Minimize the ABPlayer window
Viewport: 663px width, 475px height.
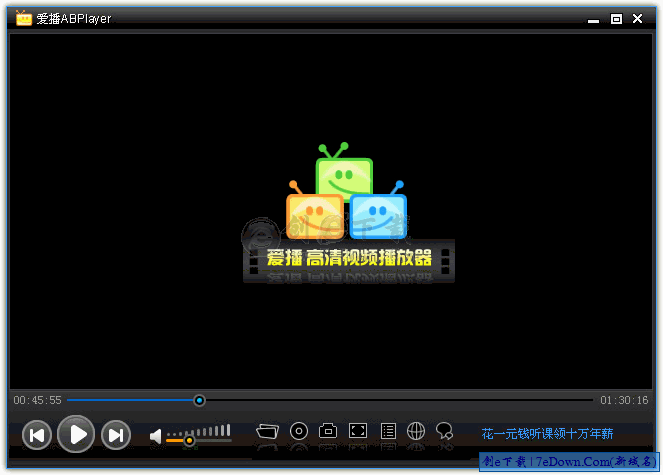[593, 21]
